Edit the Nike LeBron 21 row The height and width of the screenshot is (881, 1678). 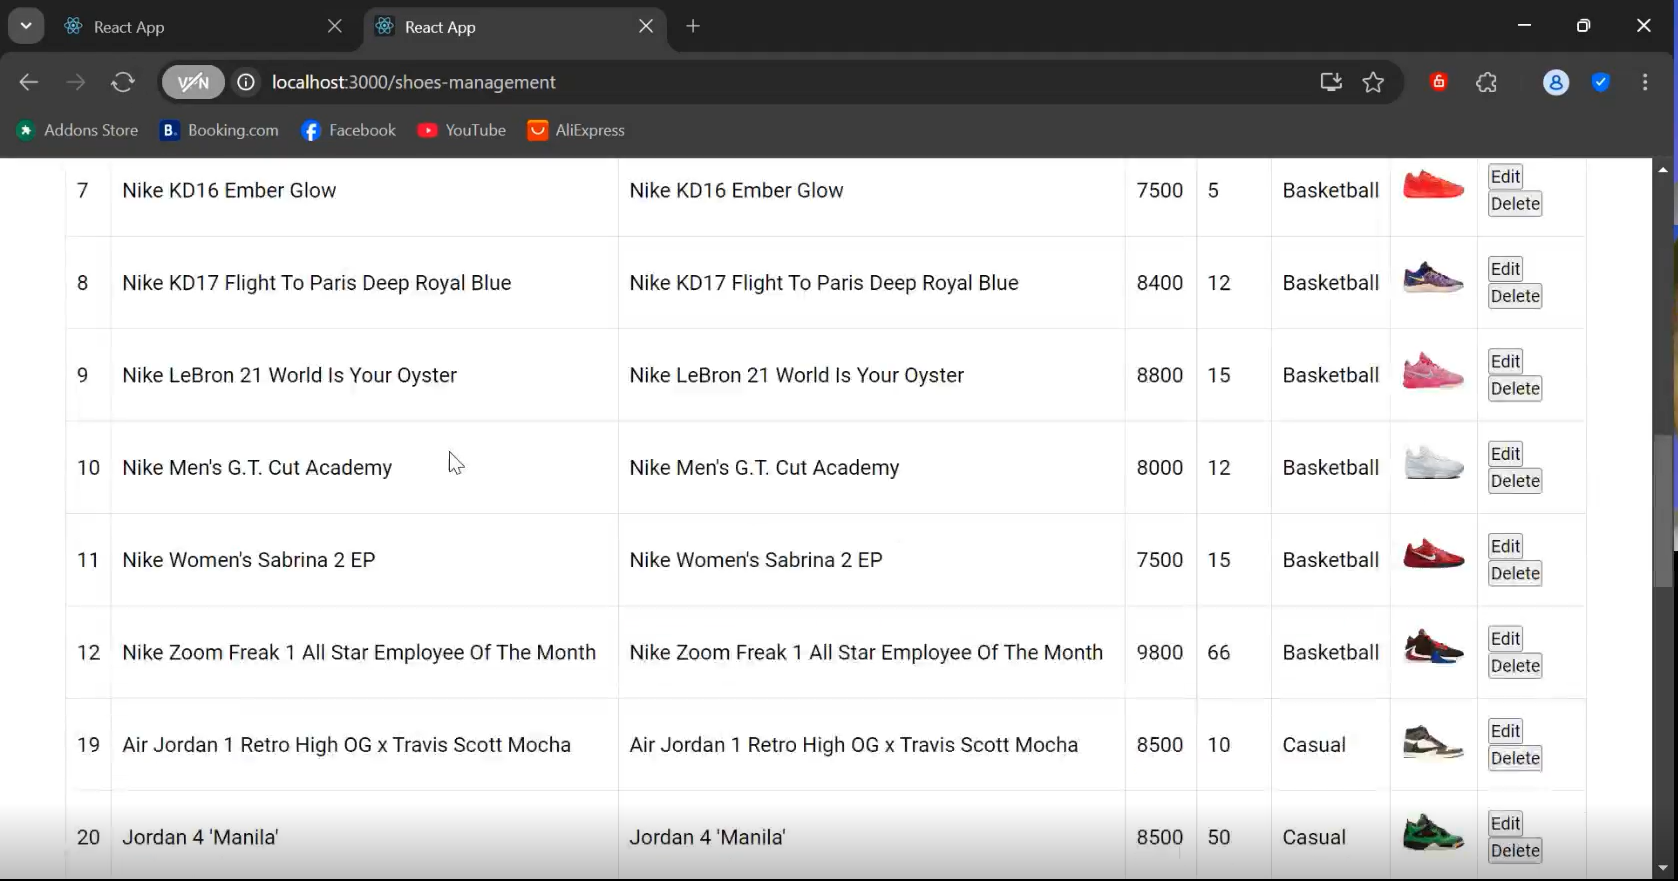(x=1505, y=362)
